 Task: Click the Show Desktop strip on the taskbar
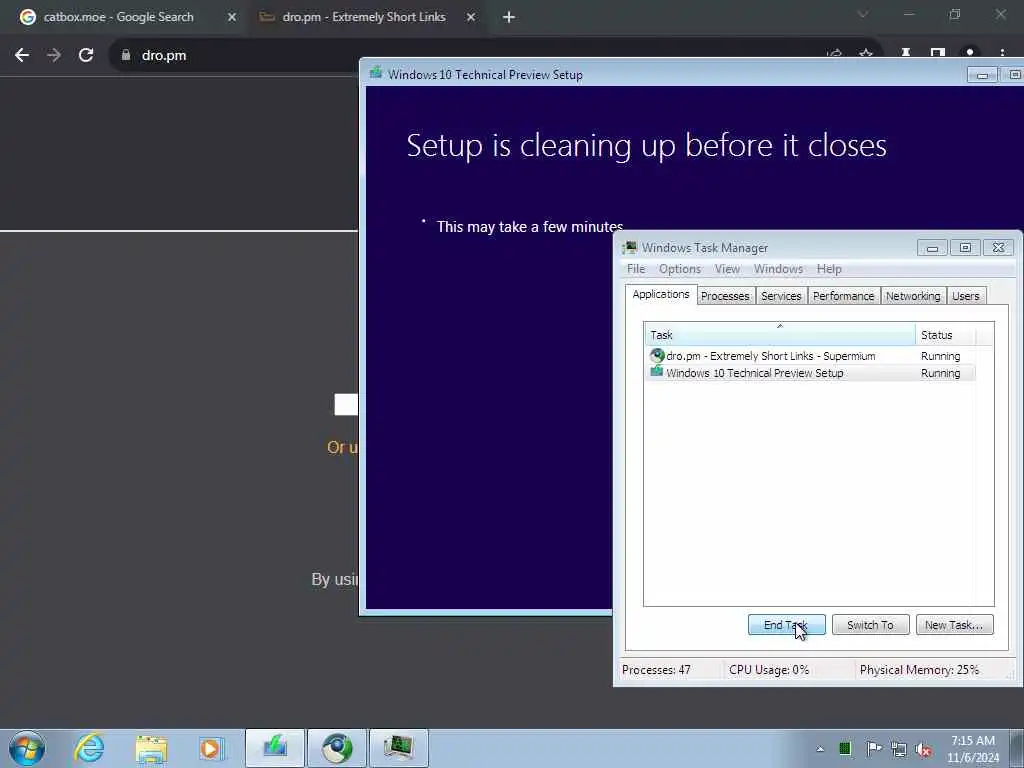(x=1016, y=748)
